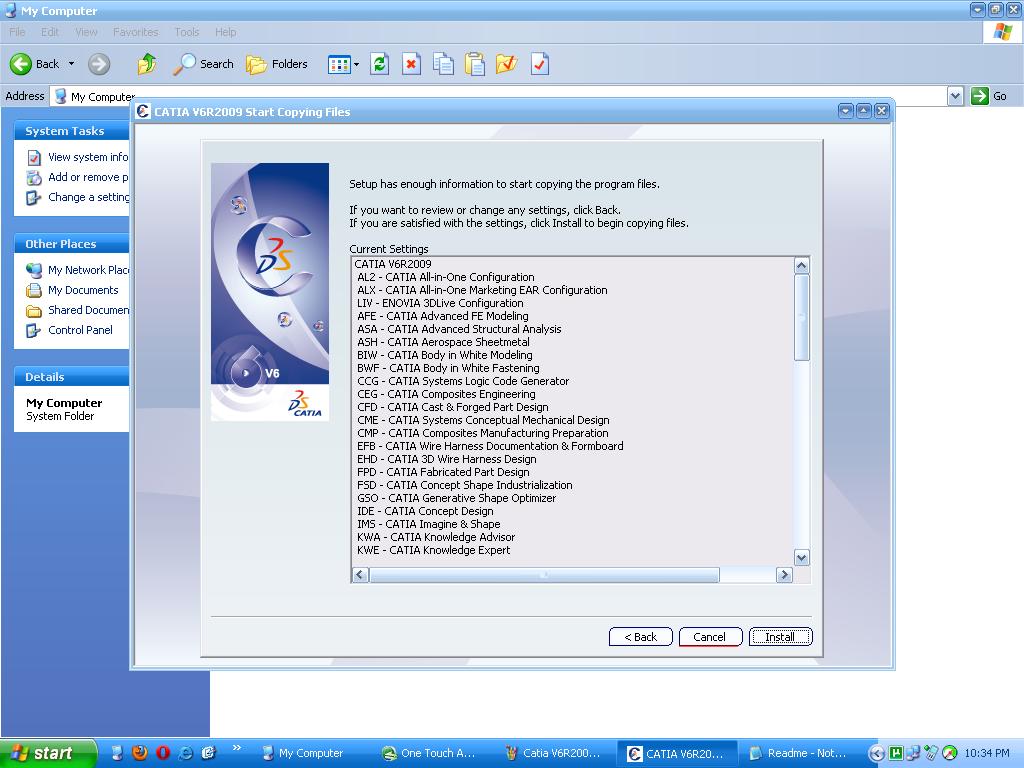Click left arrow of horizontal settings scrollbar
Screen dimensions: 1024x768
coord(360,575)
